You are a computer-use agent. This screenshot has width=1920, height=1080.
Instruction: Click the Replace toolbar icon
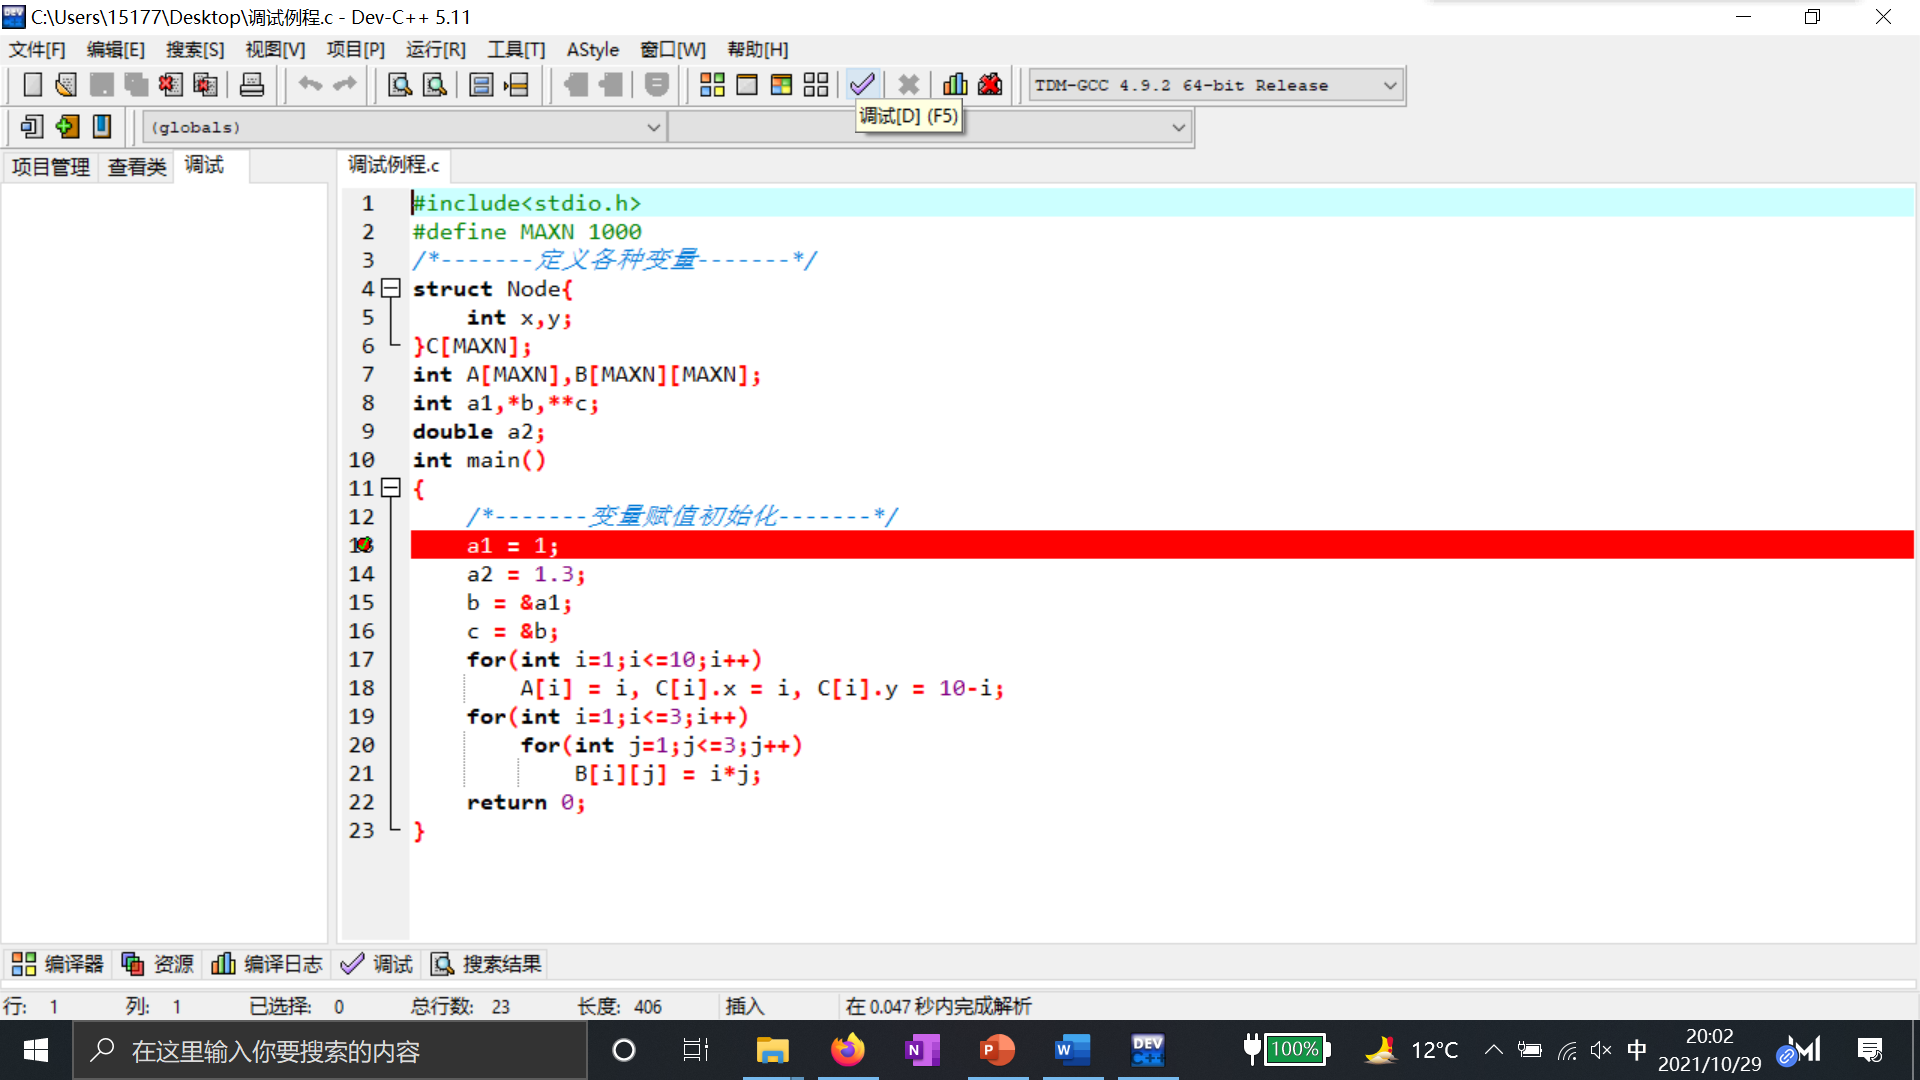pos(435,85)
